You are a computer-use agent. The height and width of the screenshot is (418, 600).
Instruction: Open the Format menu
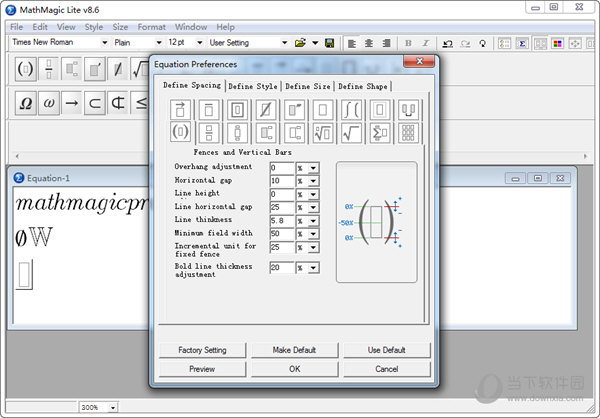(x=152, y=27)
